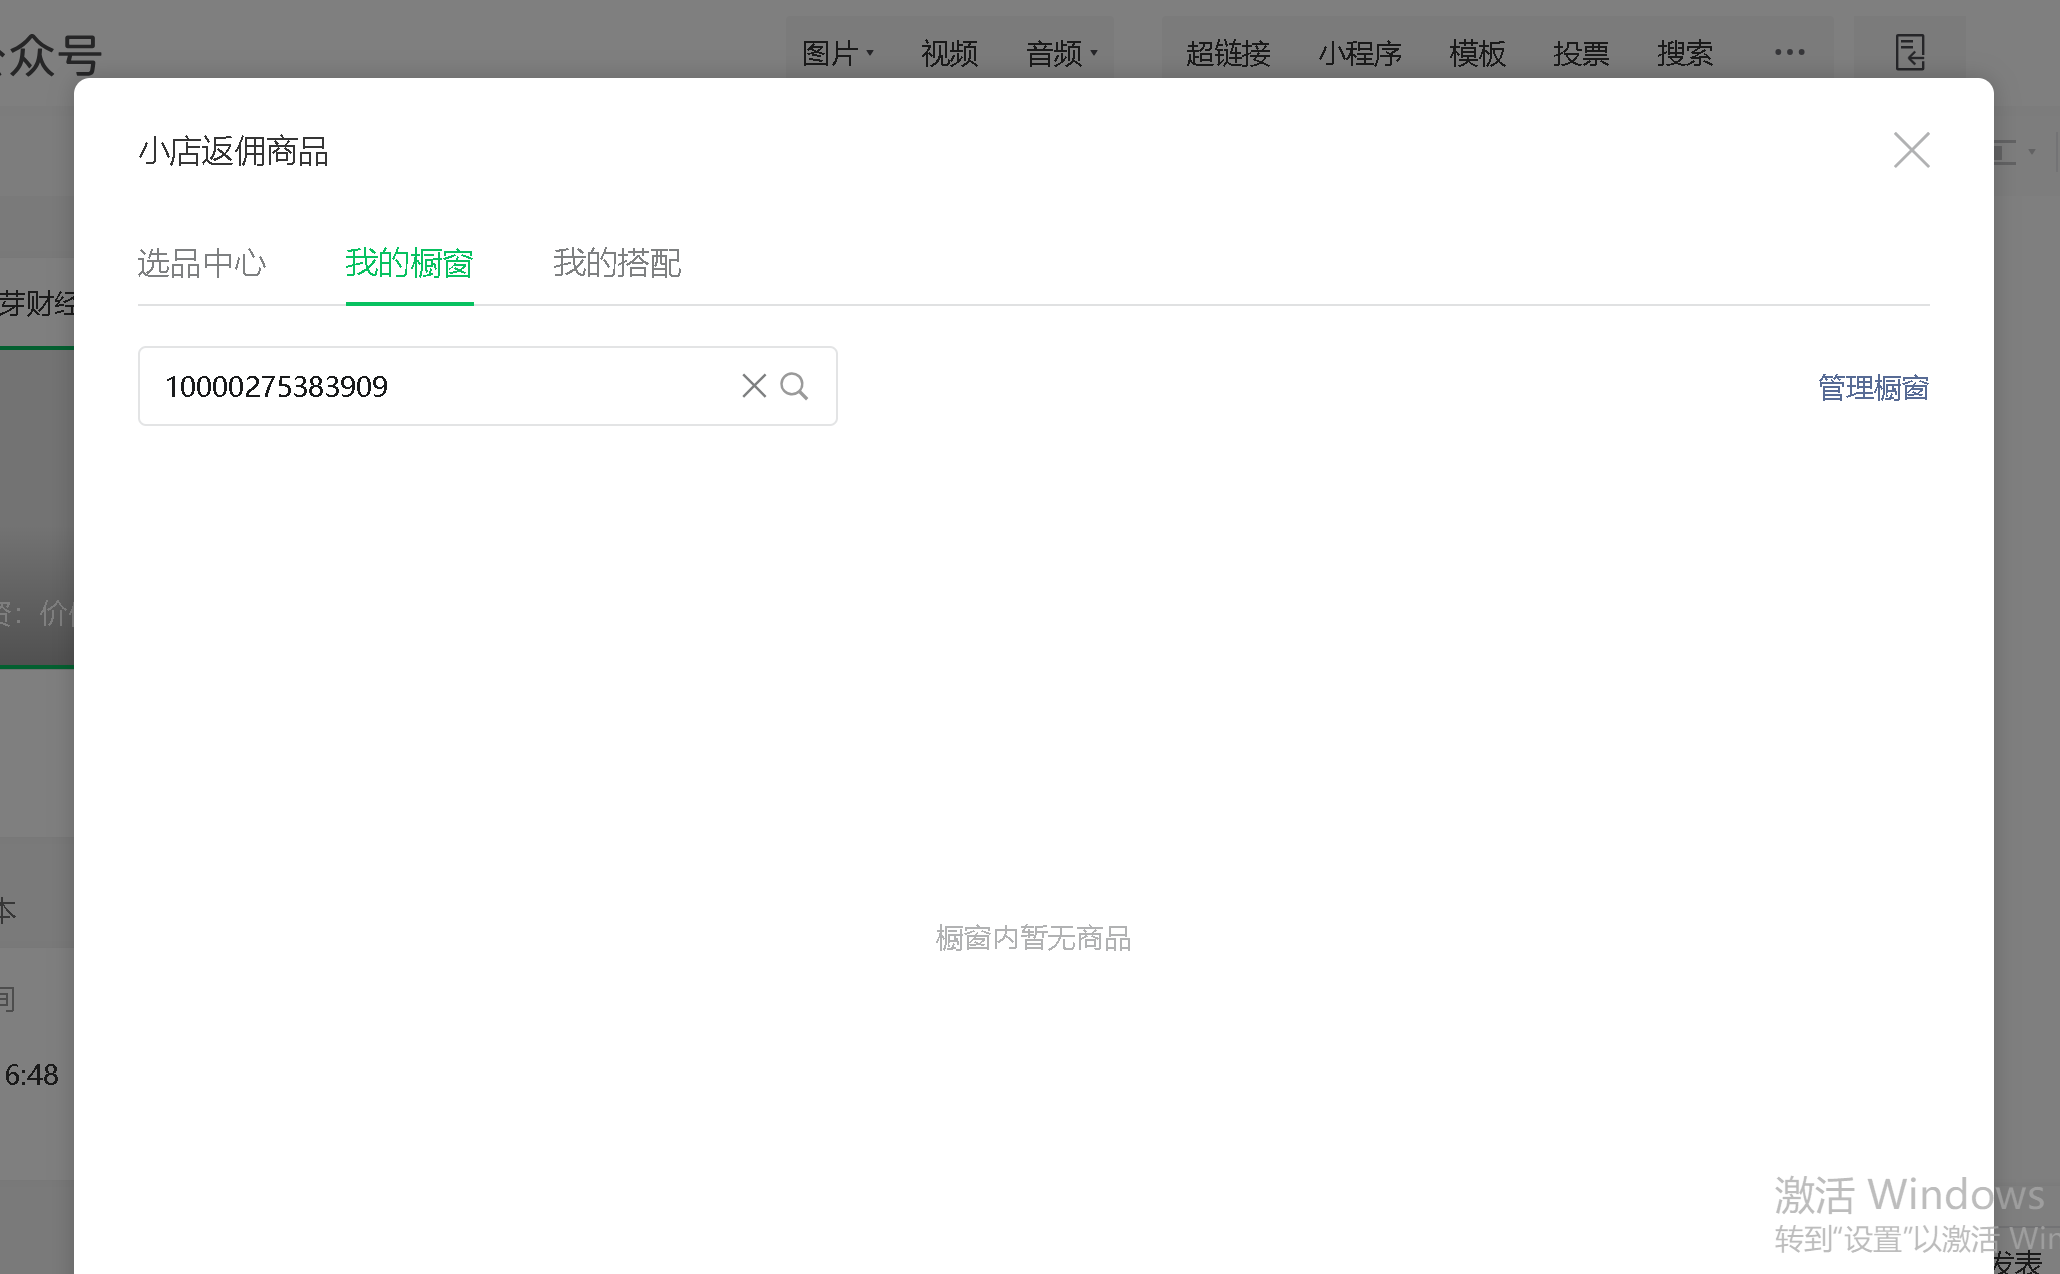Expand the alignment dropdown arrow at right edge
The width and height of the screenshot is (2060, 1274).
[2031, 152]
